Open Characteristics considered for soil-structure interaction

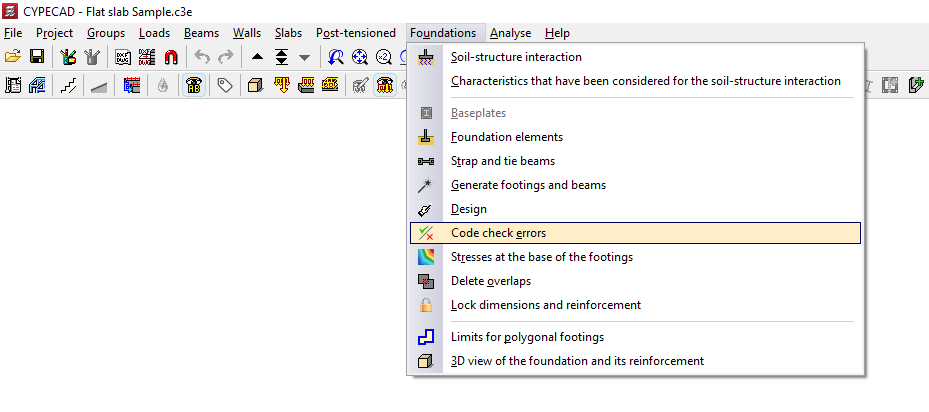pos(635,81)
